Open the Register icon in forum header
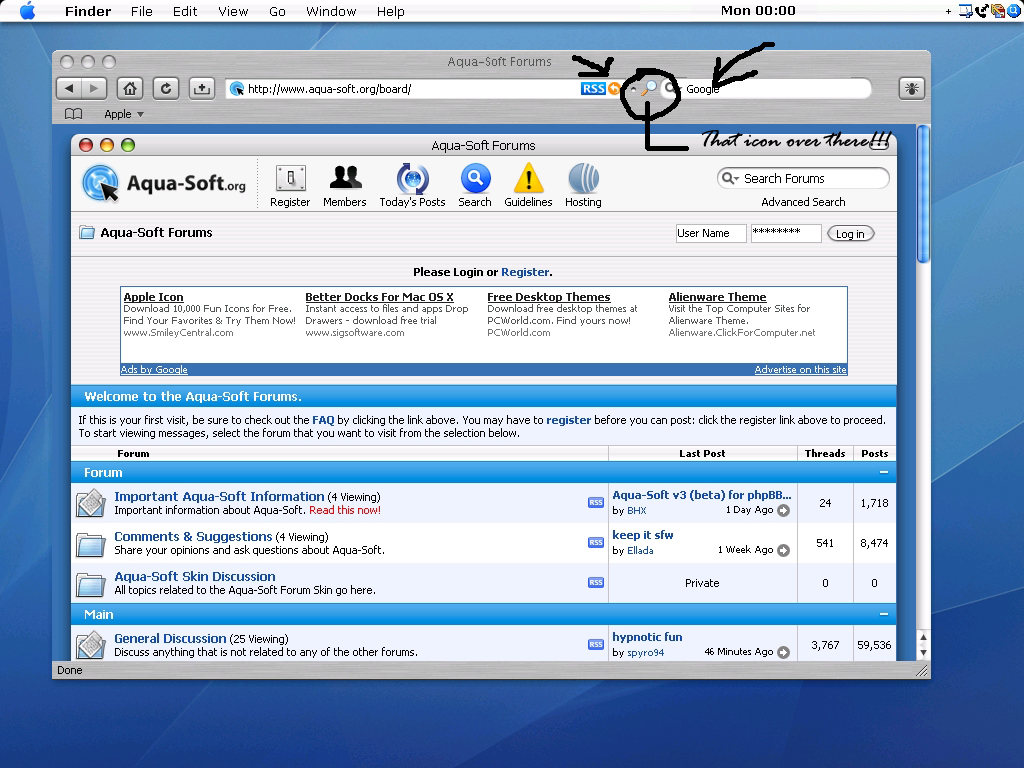 pyautogui.click(x=290, y=186)
